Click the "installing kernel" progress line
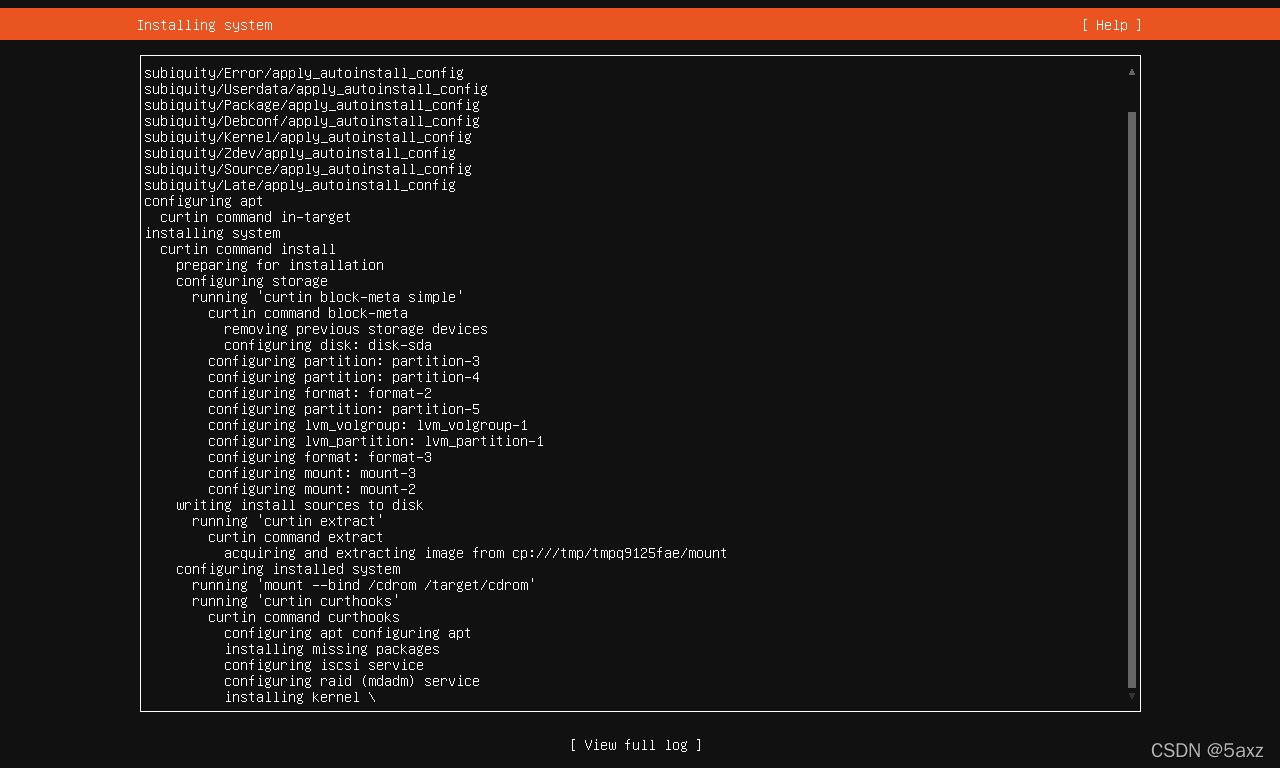The width and height of the screenshot is (1280, 768). 300,697
